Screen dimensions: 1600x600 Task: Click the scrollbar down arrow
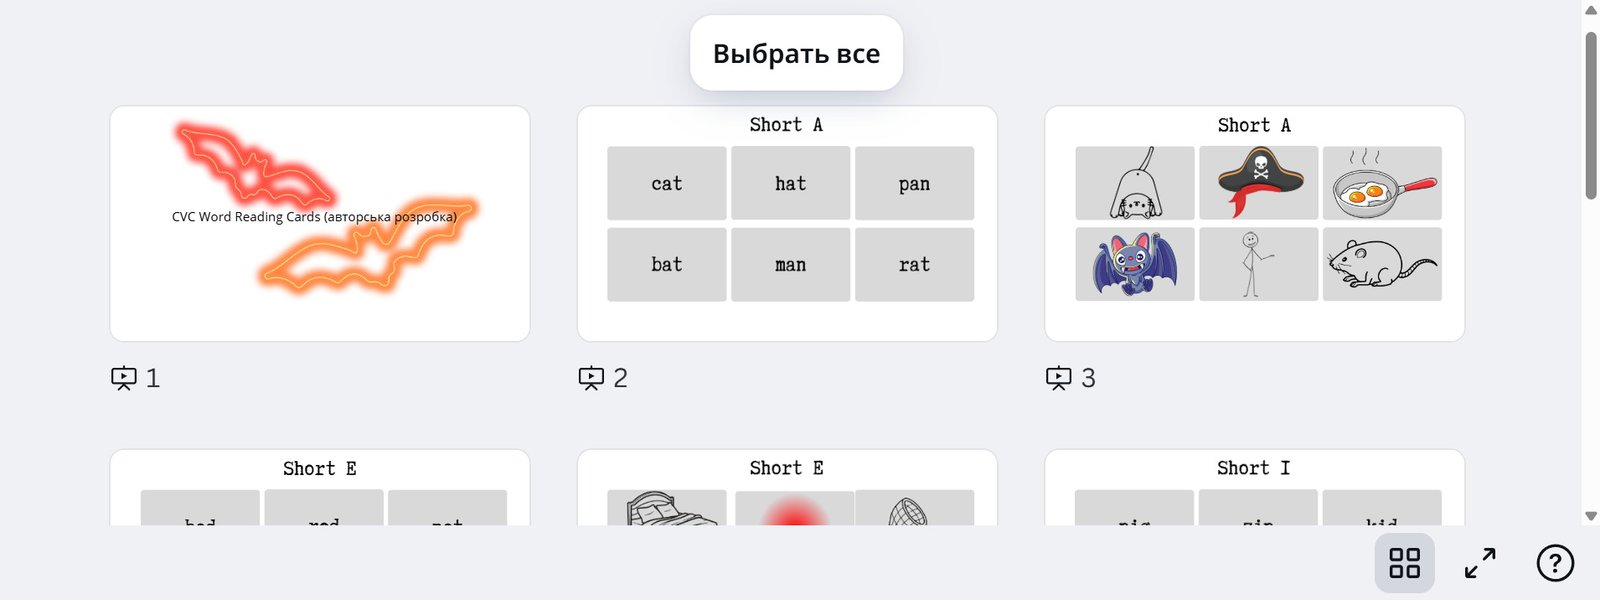point(1591,516)
